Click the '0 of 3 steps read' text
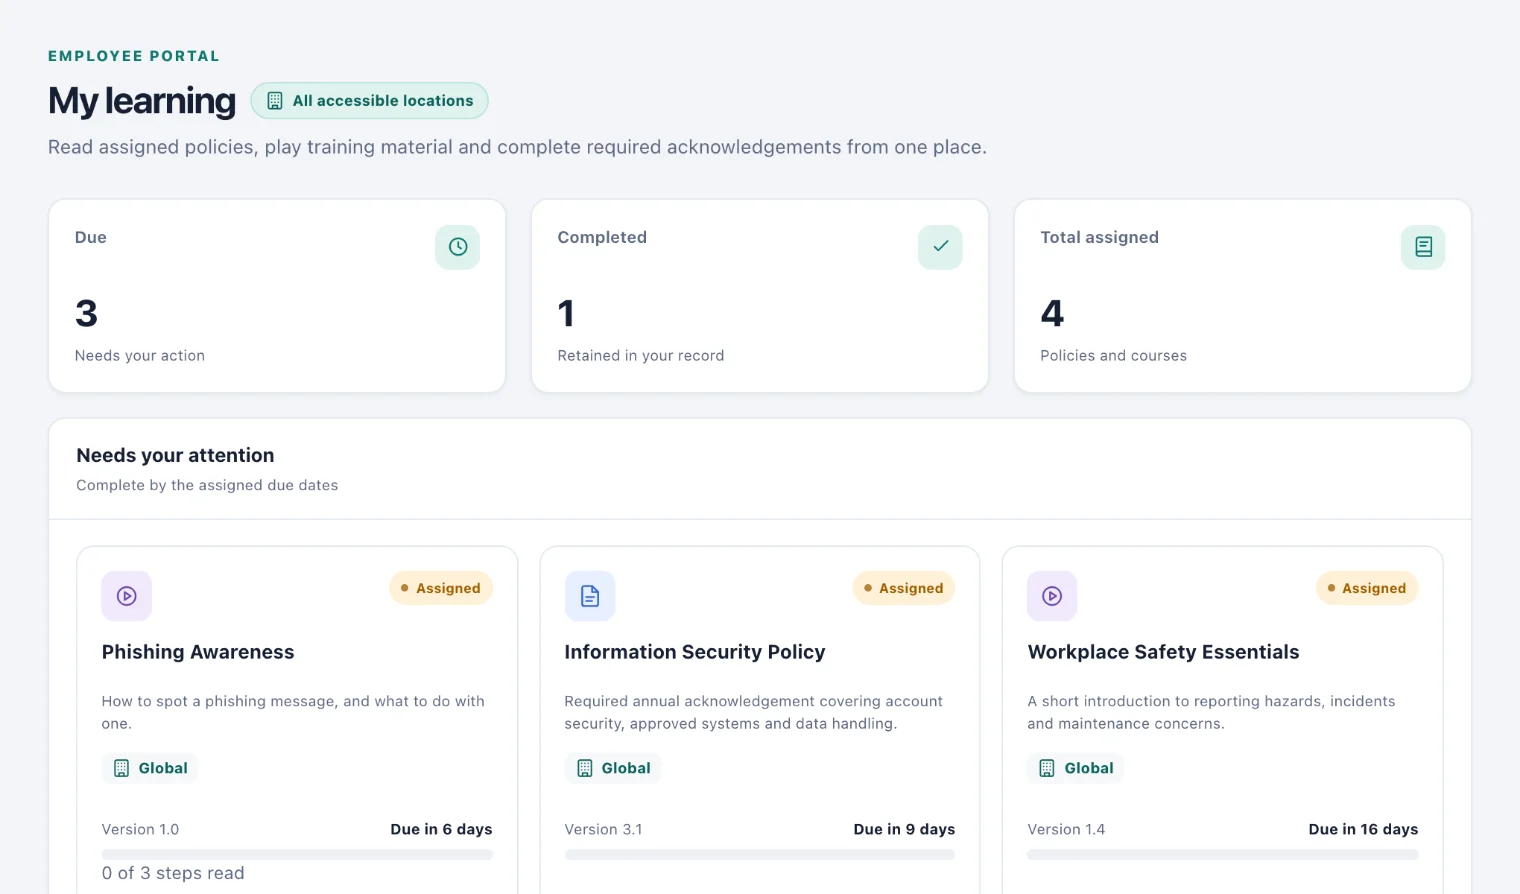The height and width of the screenshot is (894, 1520). [x=173, y=873]
